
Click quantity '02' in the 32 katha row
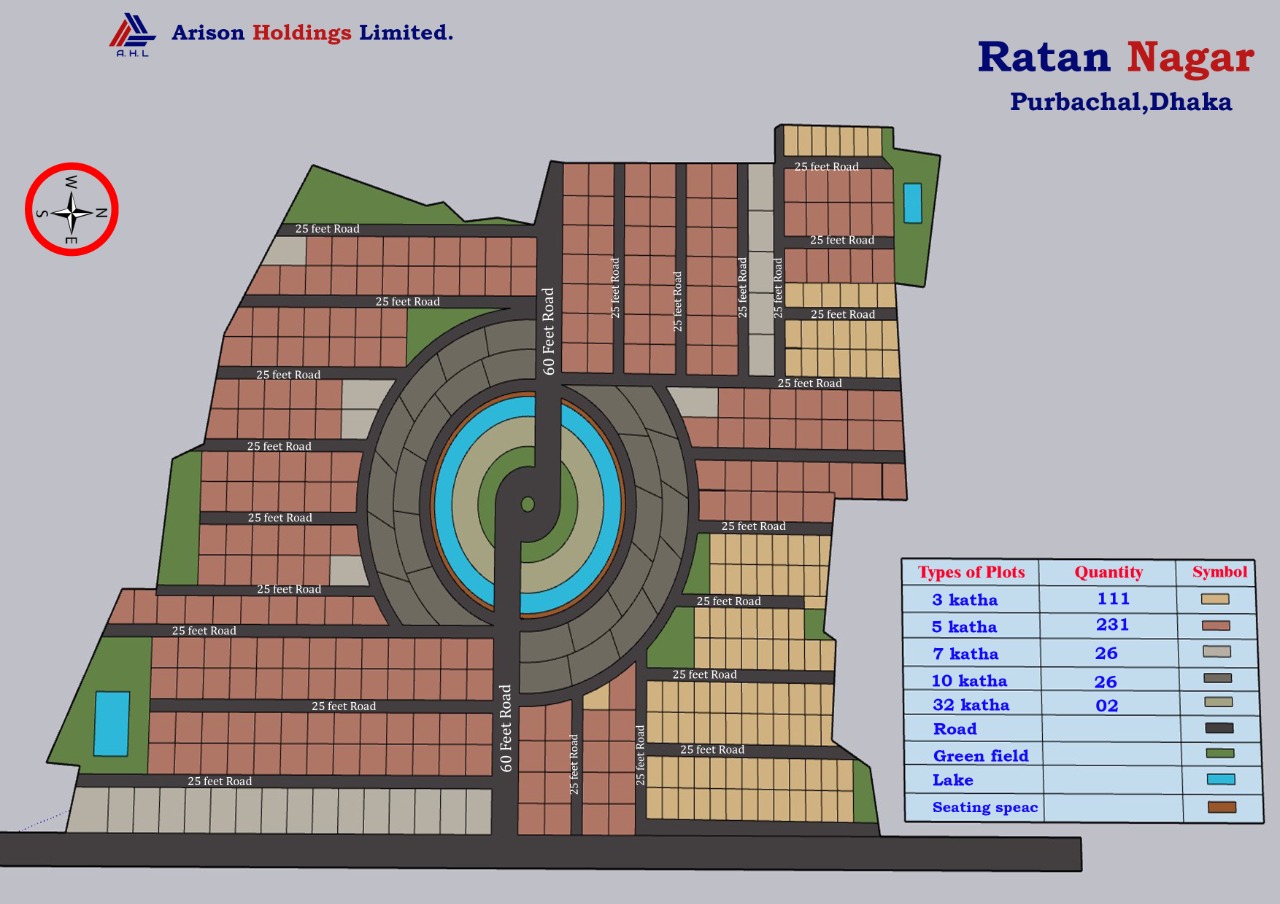(x=1106, y=706)
